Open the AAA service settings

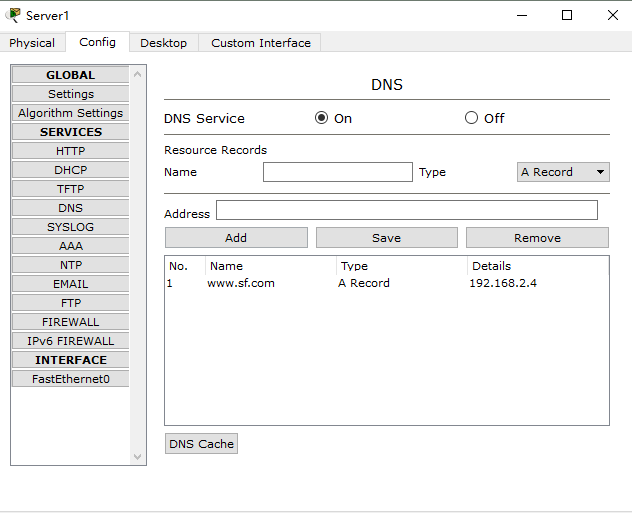coord(71,246)
